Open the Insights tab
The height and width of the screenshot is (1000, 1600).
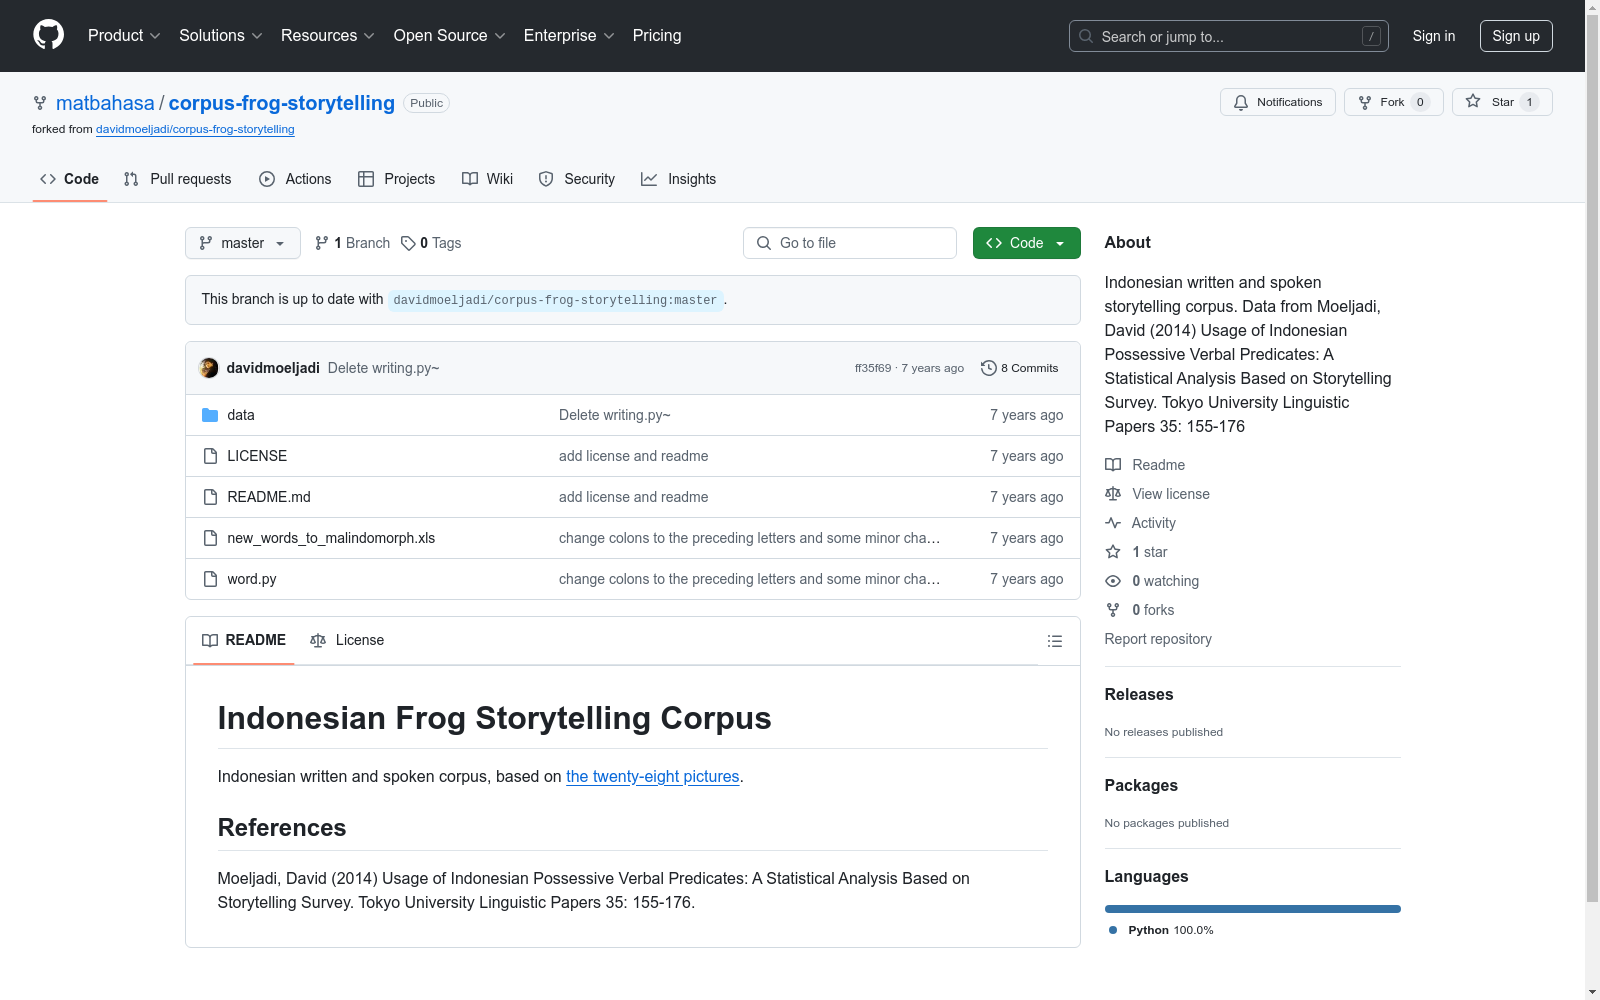(x=679, y=179)
